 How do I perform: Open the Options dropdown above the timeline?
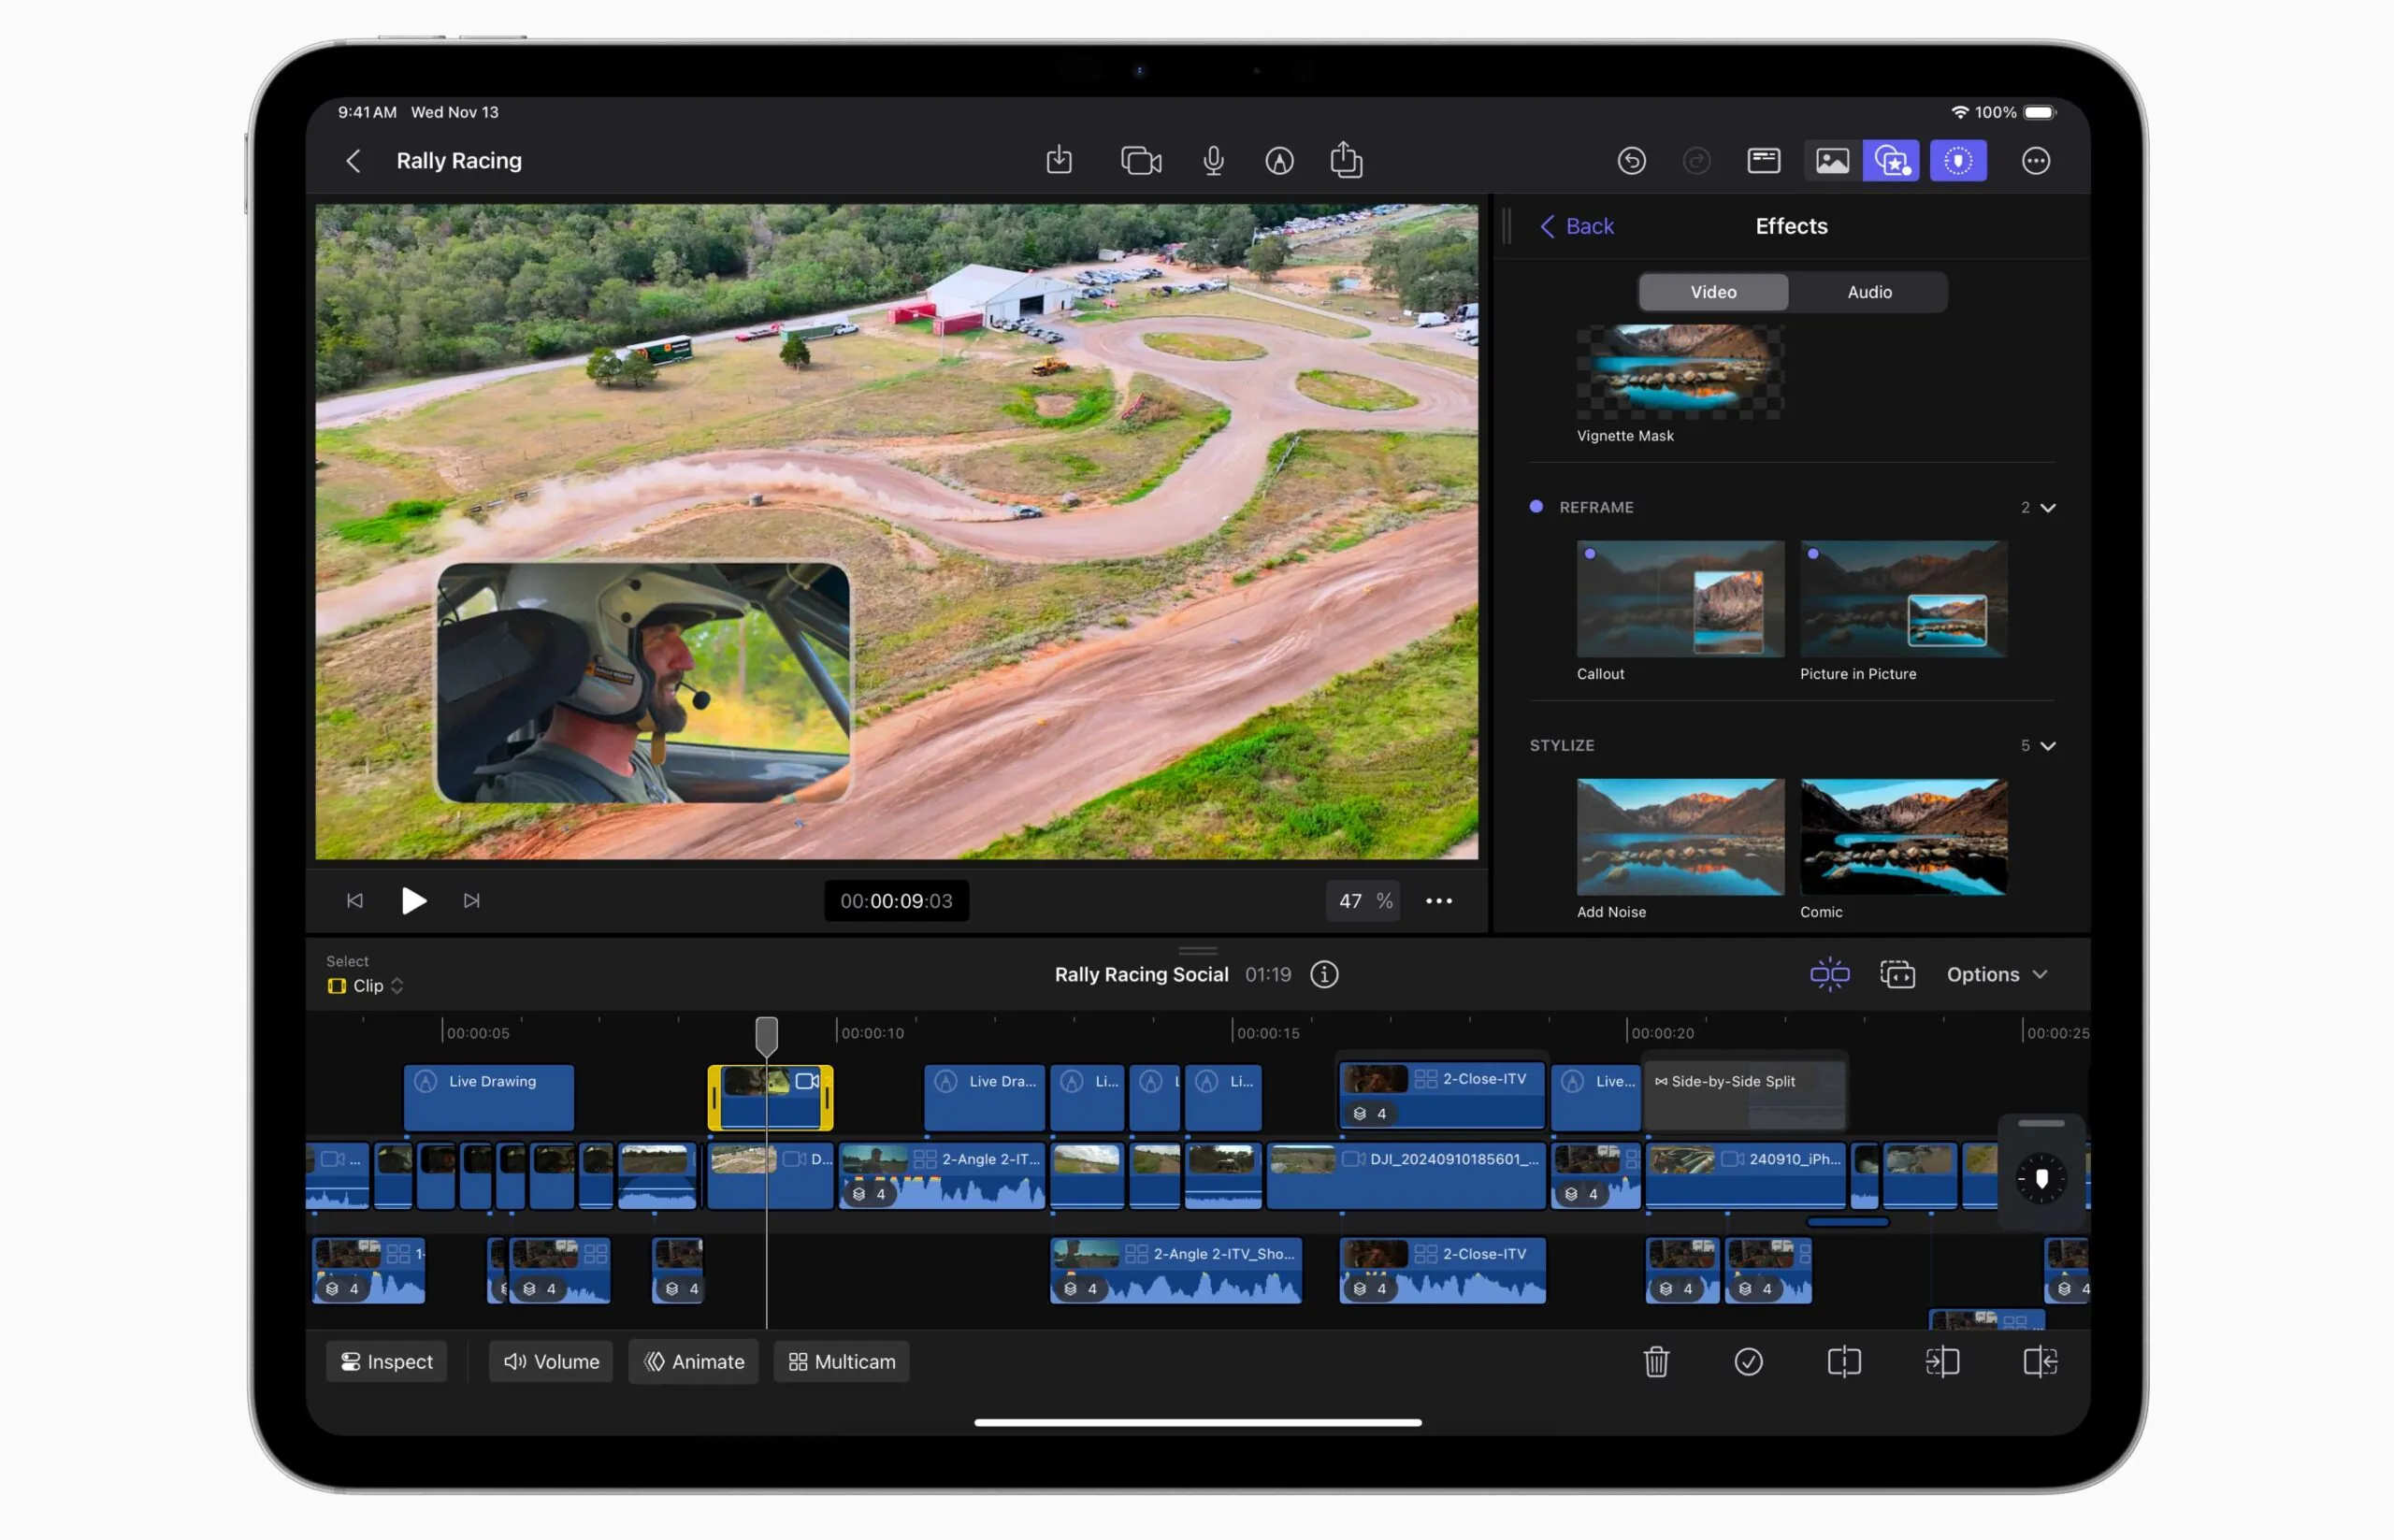pos(1997,974)
